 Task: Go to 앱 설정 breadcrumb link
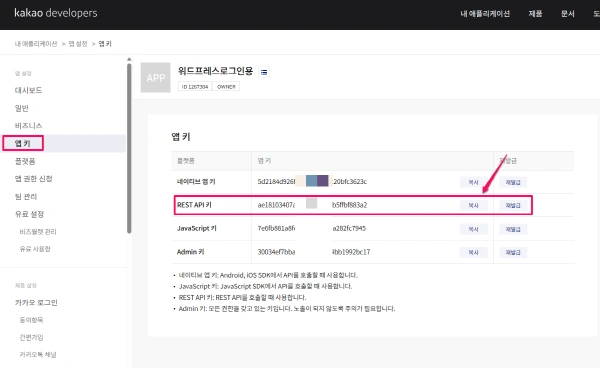pos(78,44)
